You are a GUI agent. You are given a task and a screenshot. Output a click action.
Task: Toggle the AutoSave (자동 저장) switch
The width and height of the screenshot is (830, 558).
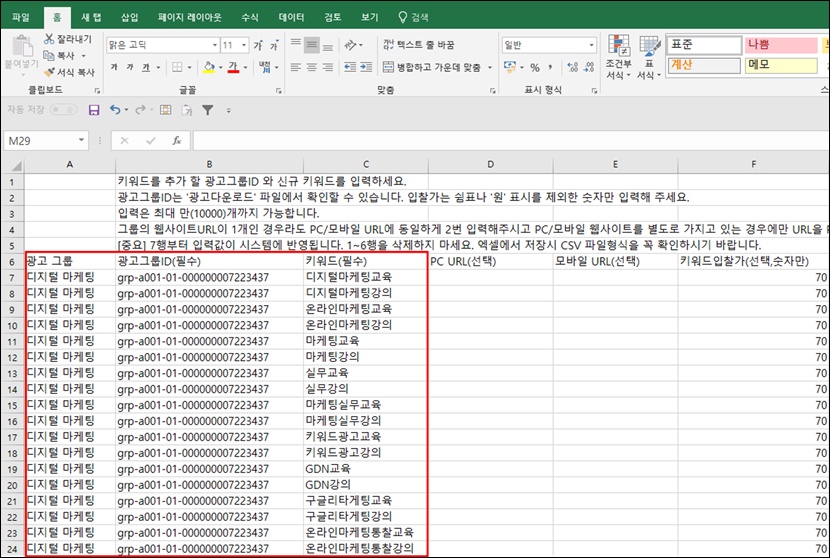[x=63, y=110]
